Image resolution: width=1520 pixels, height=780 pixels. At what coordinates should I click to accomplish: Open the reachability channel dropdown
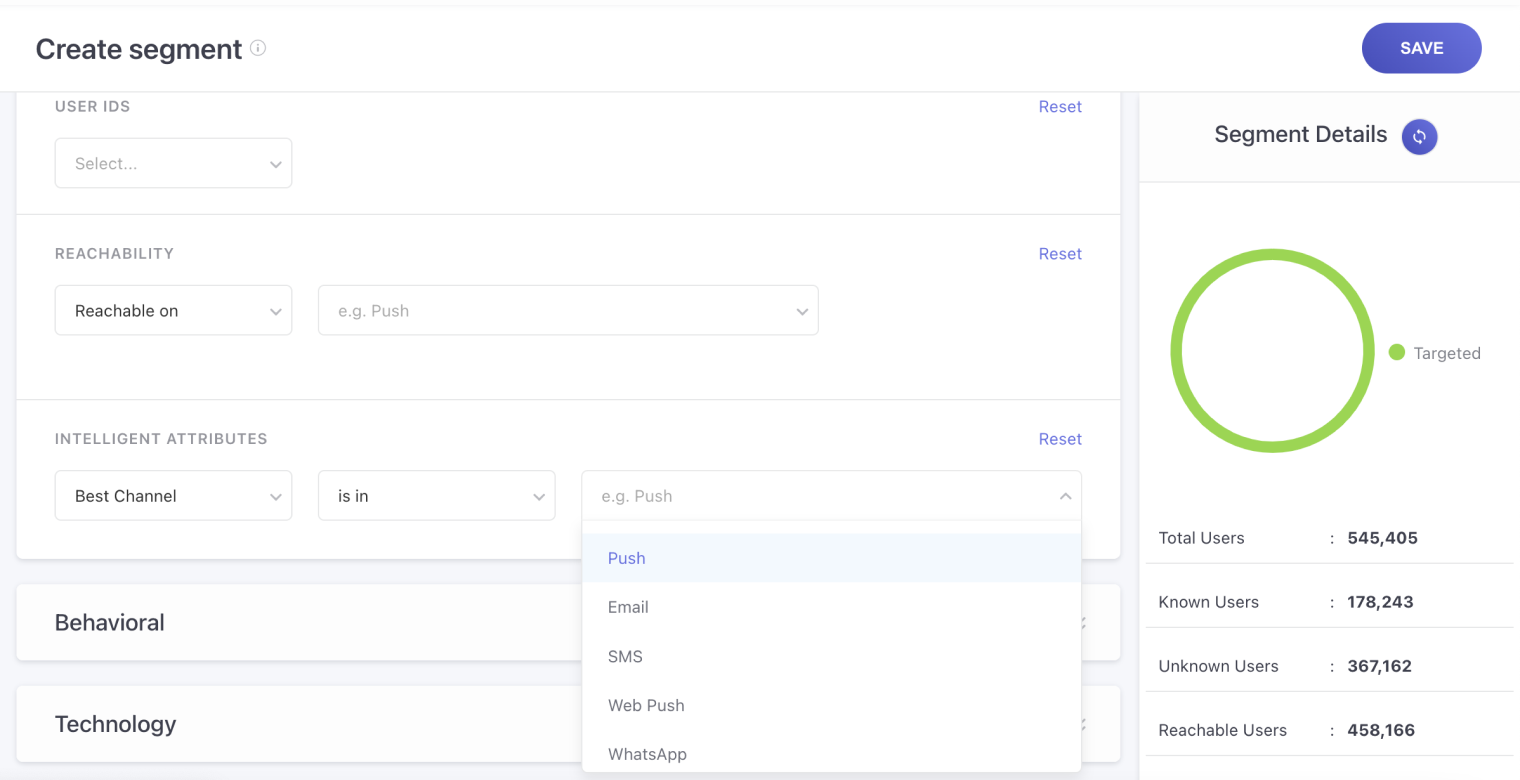click(567, 311)
